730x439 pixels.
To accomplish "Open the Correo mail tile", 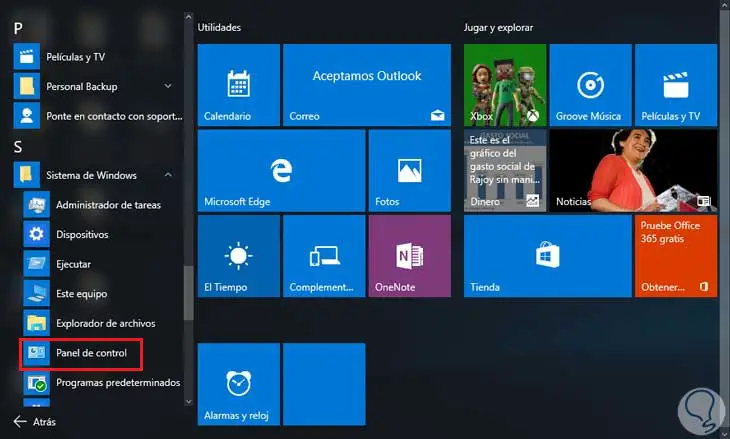I will point(367,85).
